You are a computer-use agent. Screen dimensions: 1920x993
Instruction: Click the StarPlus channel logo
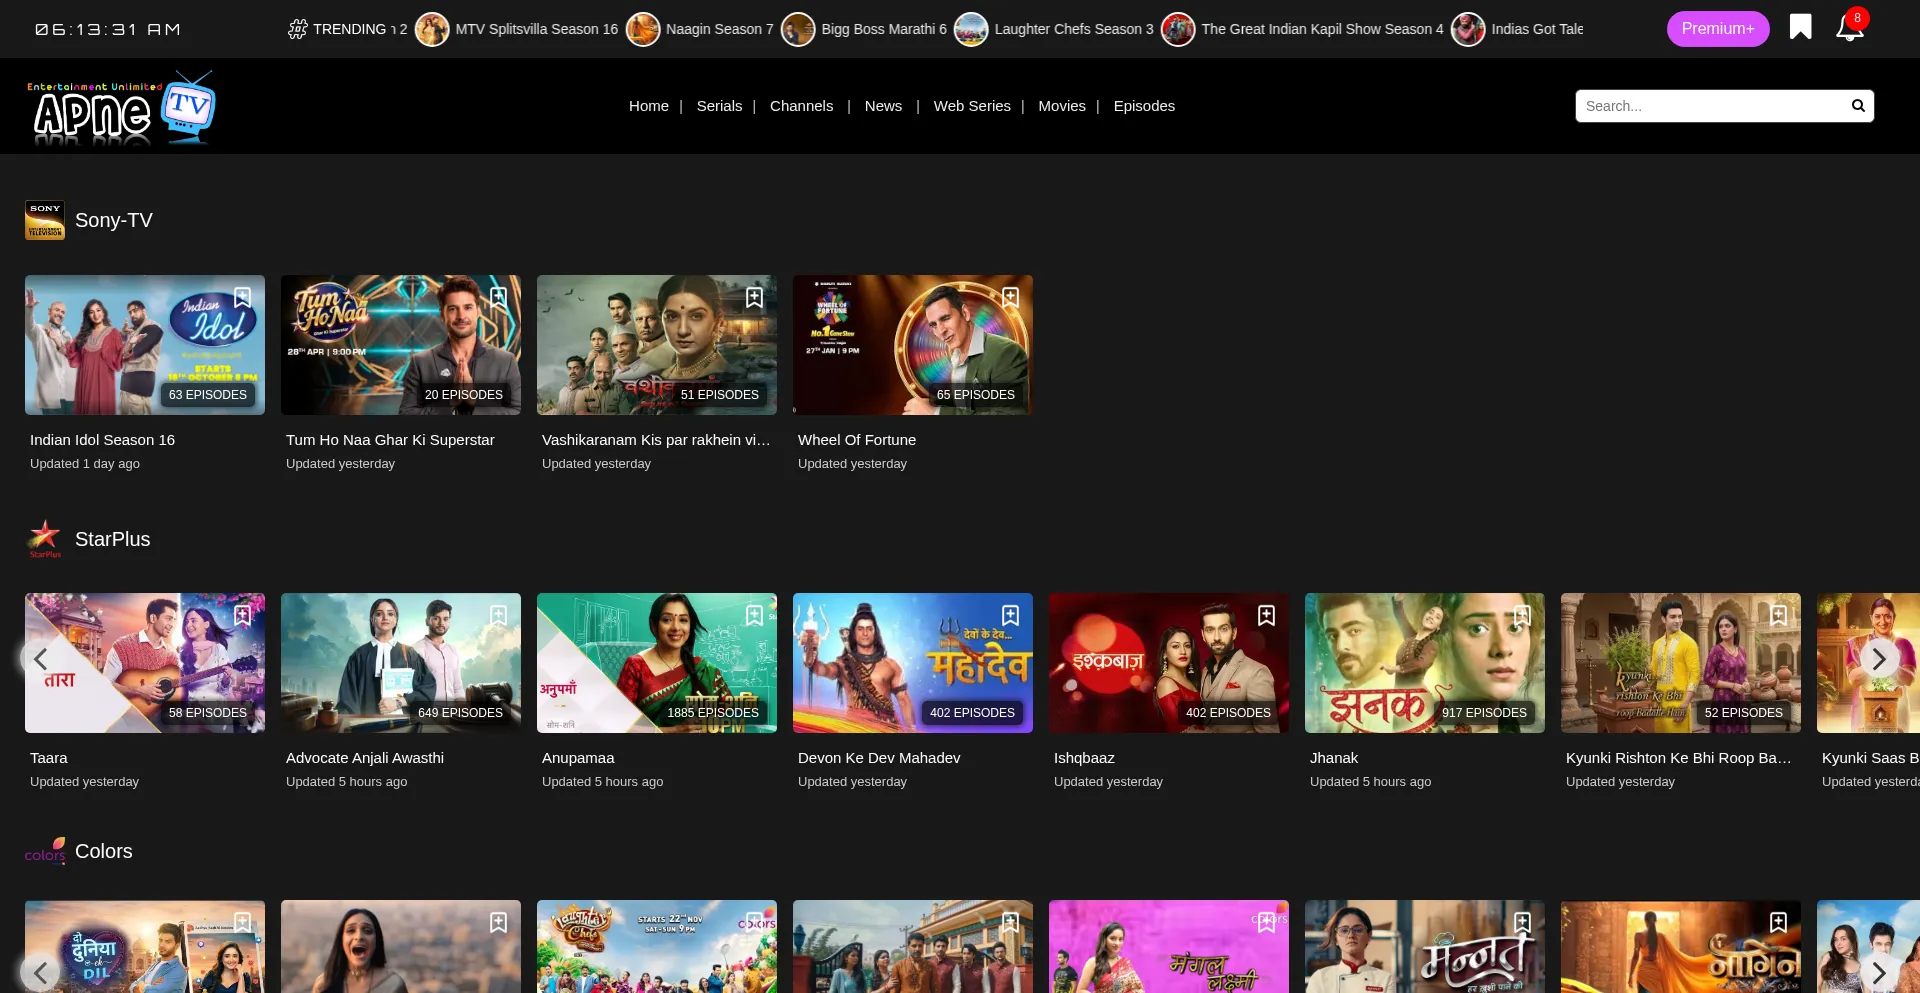coord(45,539)
